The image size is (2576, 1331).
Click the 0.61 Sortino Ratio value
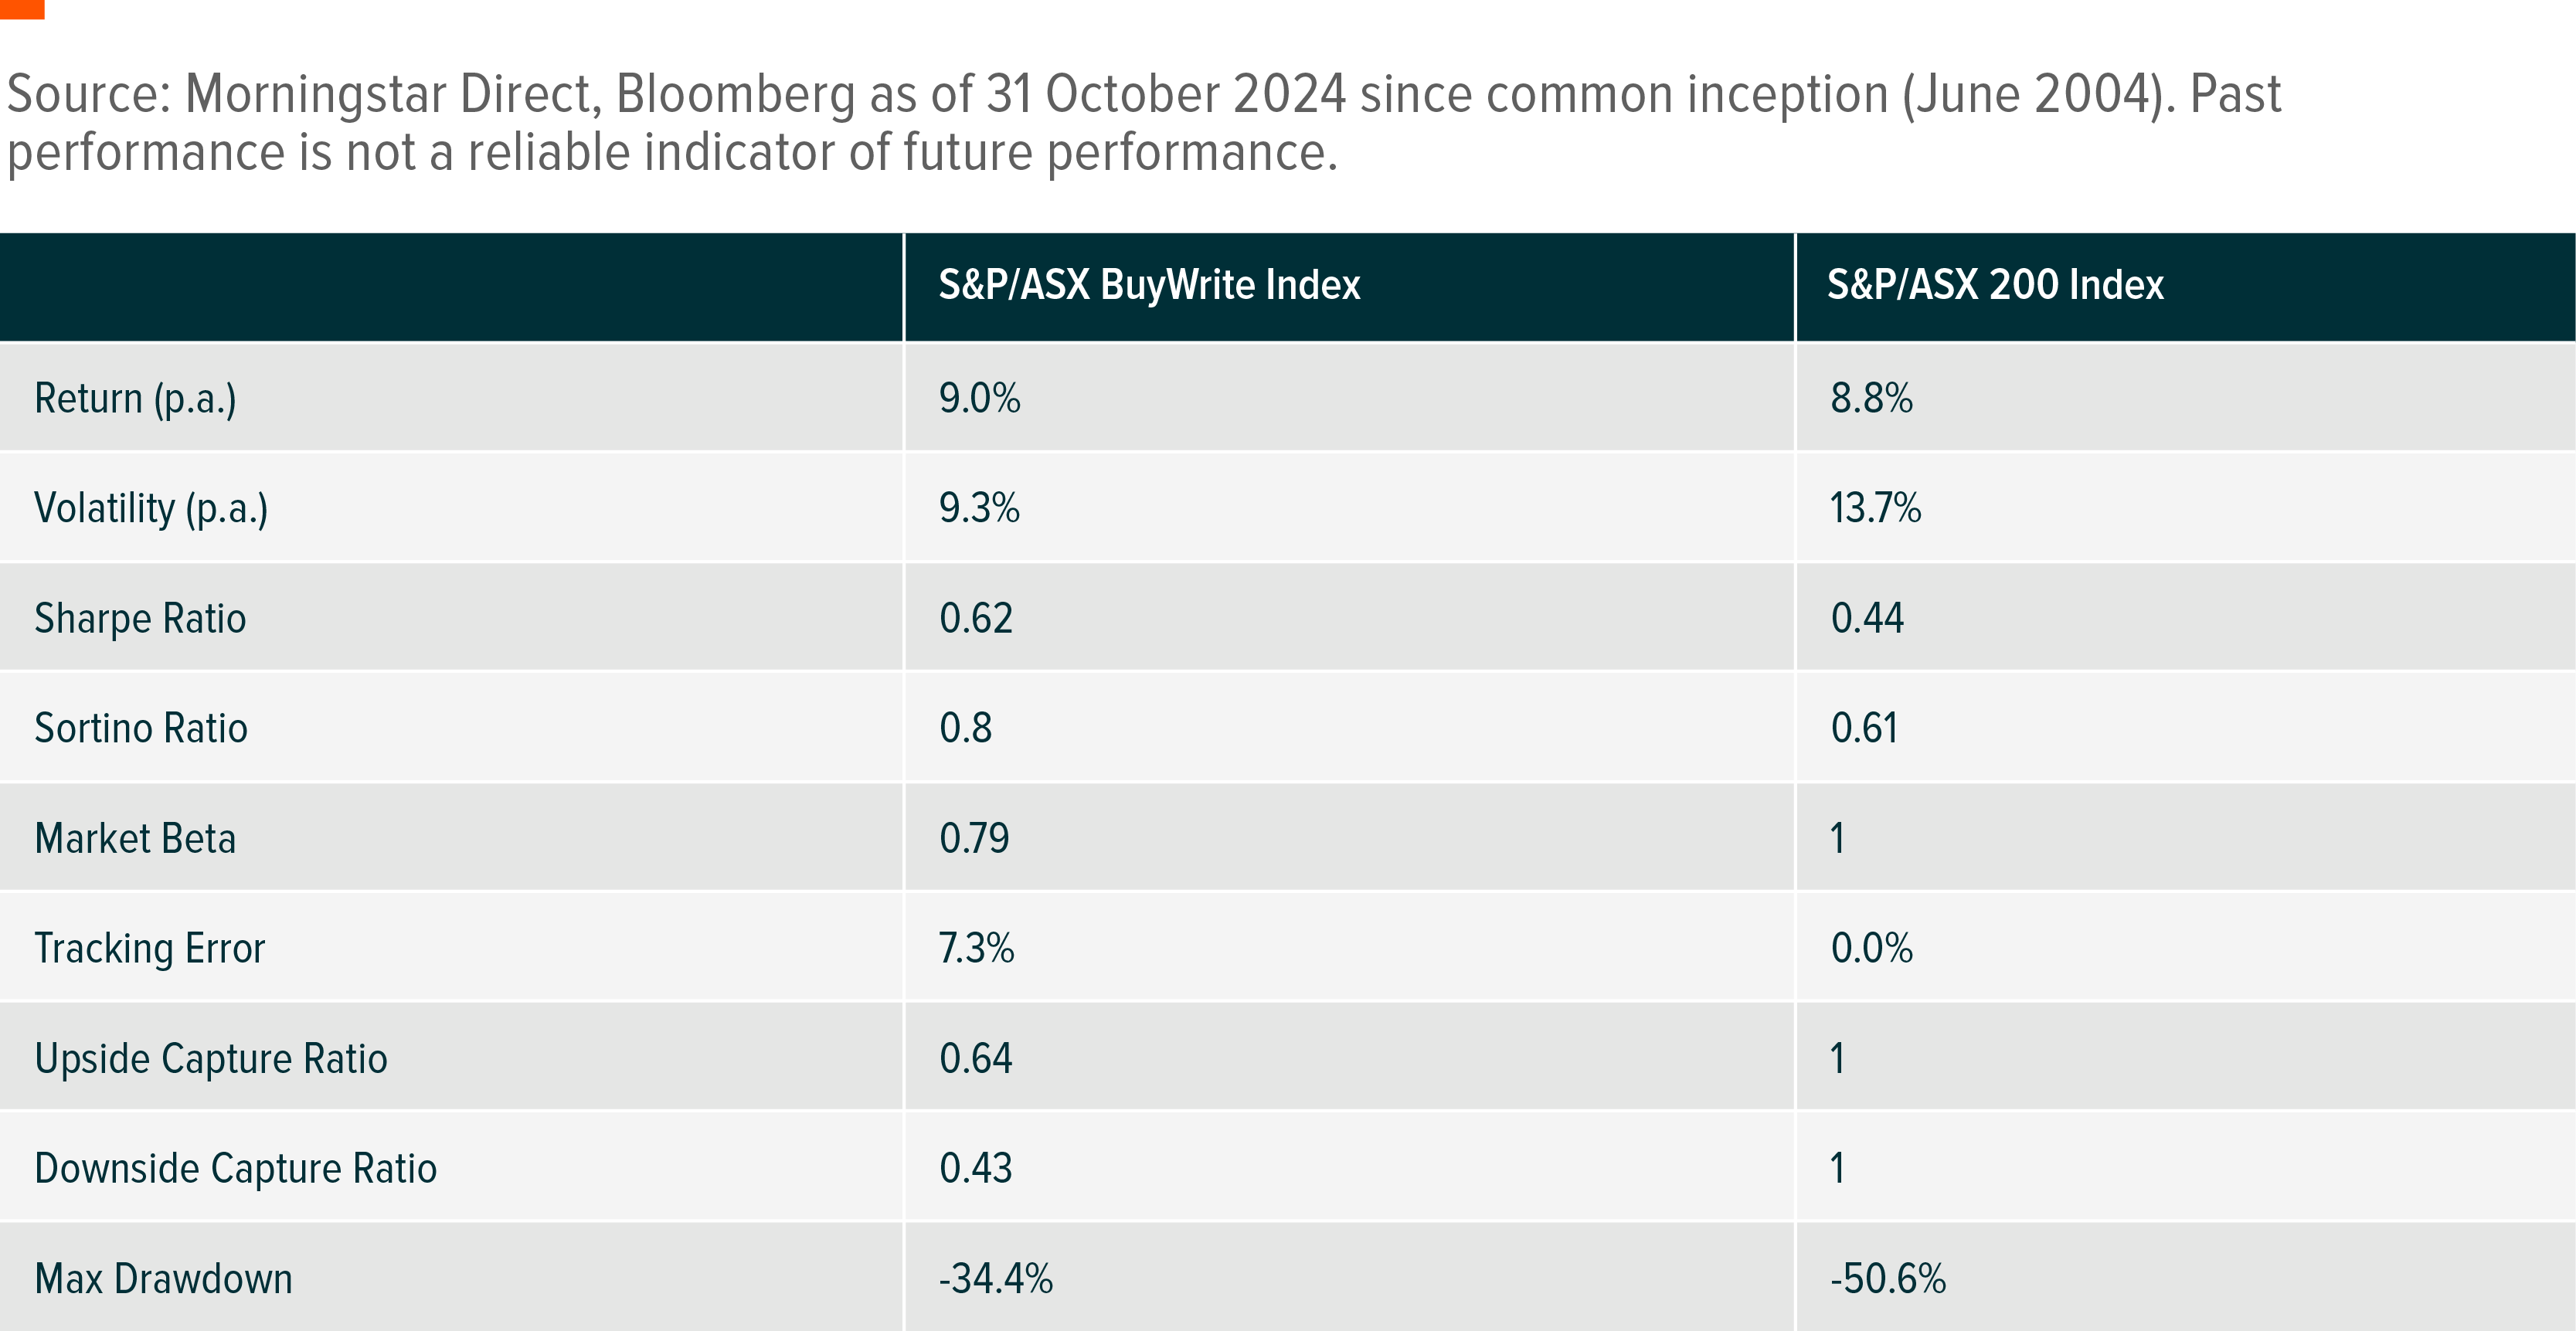click(1864, 728)
